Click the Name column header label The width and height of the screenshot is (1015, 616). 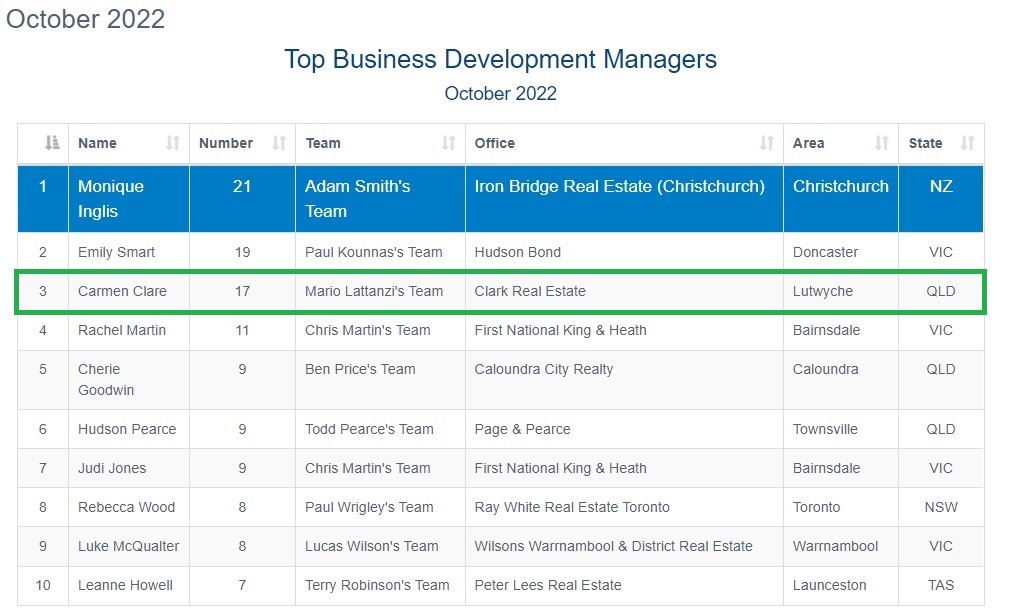click(97, 143)
